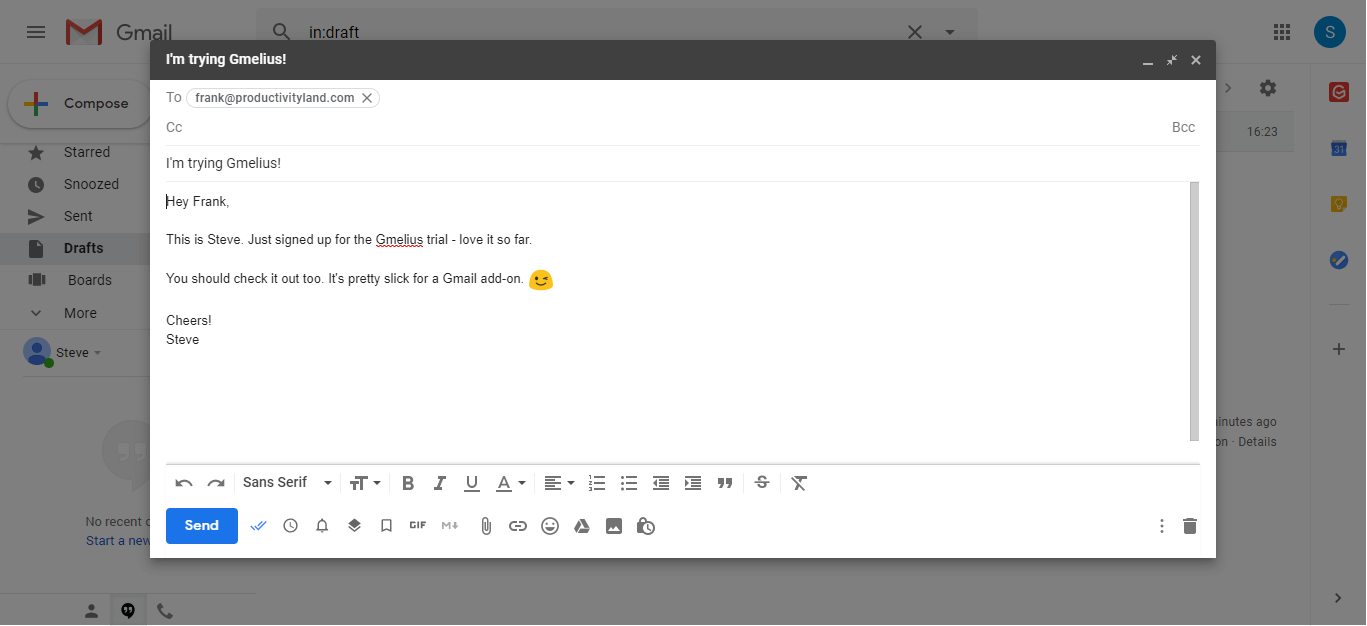Open Gmelius Boards in sidebar
Screen dimensions: 1367x626
[x=90, y=280]
